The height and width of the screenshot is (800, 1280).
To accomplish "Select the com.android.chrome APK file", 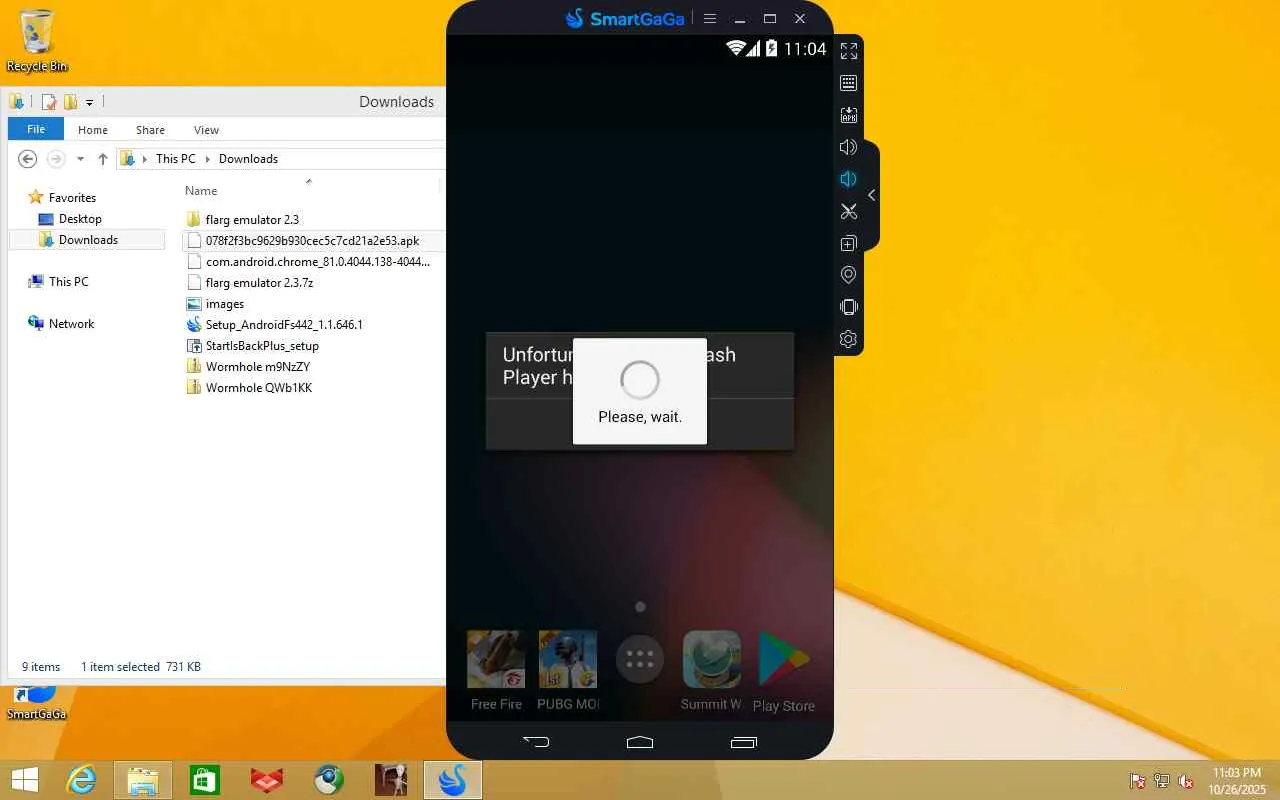I will coord(317,262).
